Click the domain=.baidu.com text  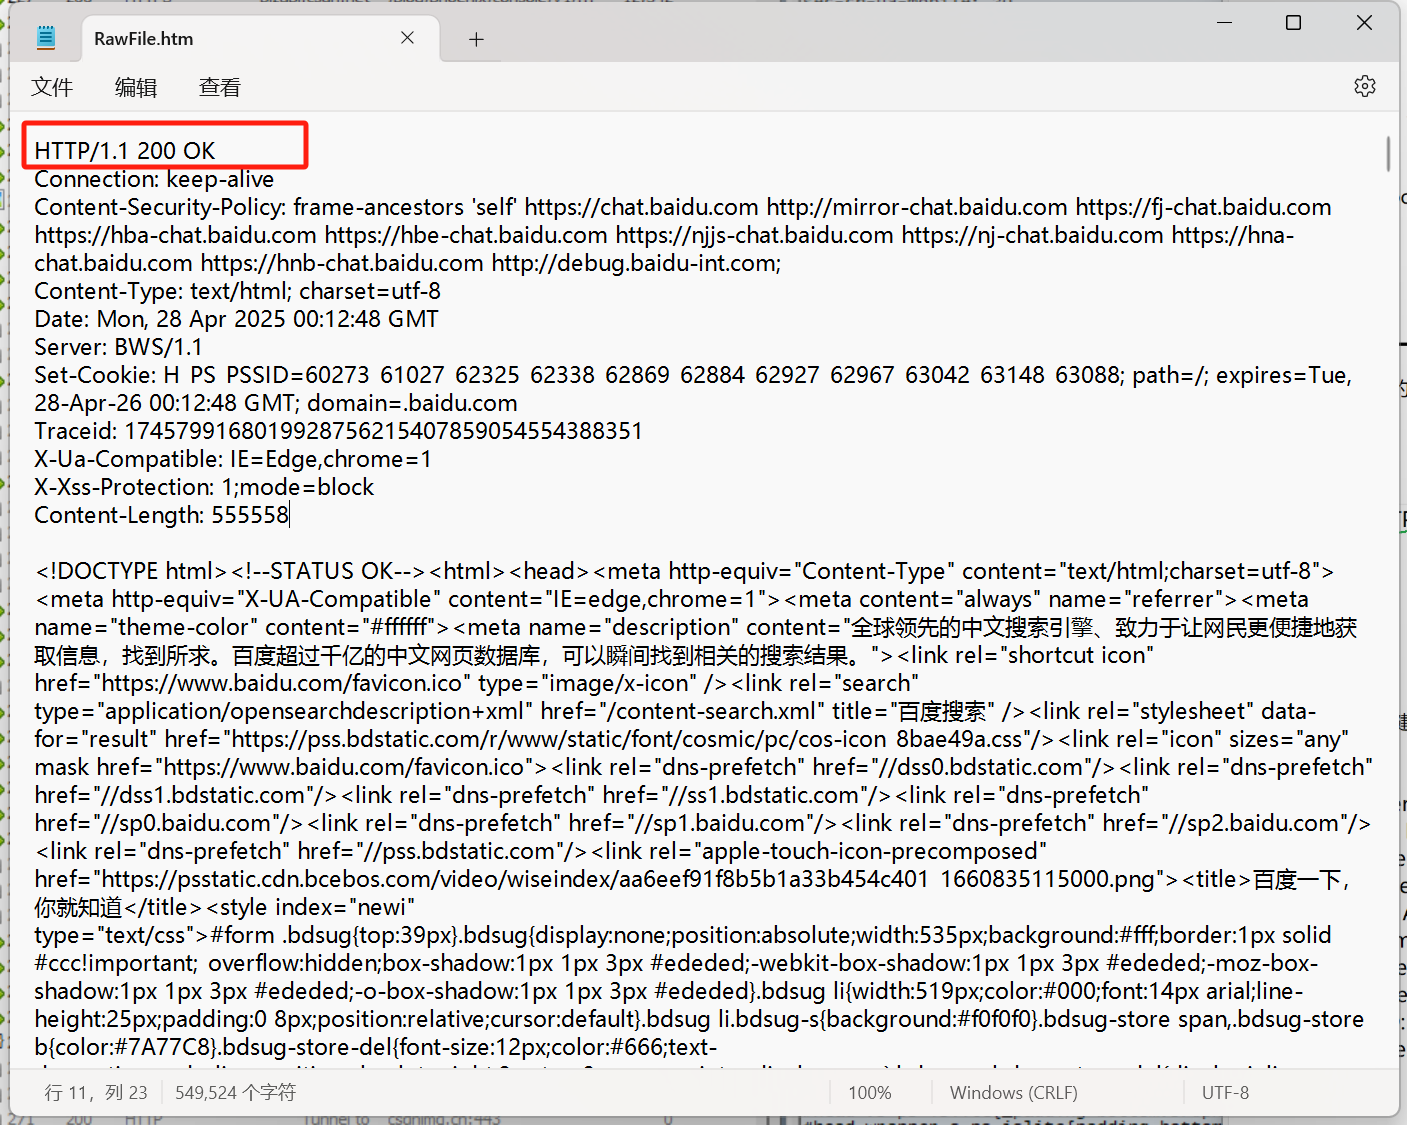pyautogui.click(x=412, y=403)
